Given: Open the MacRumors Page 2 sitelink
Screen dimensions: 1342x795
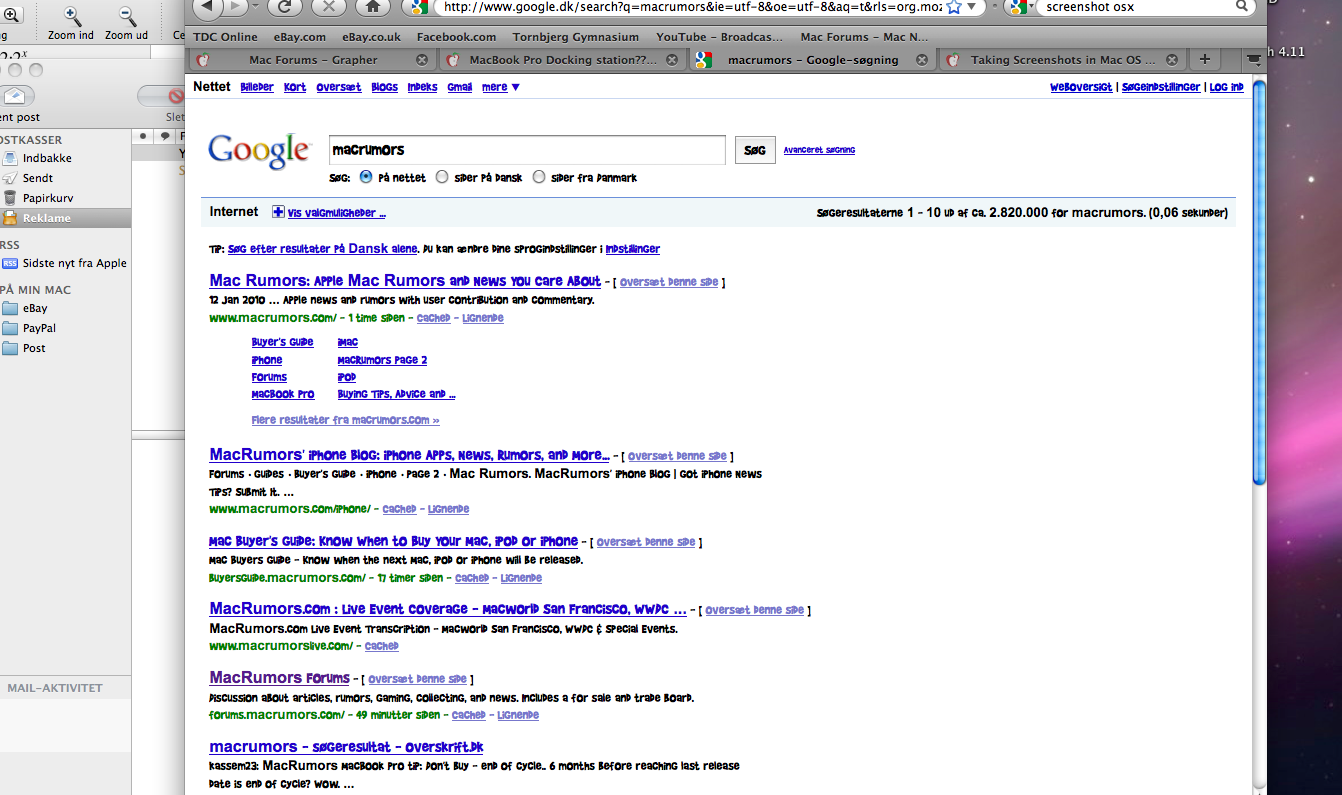Looking at the screenshot, I should pos(382,360).
